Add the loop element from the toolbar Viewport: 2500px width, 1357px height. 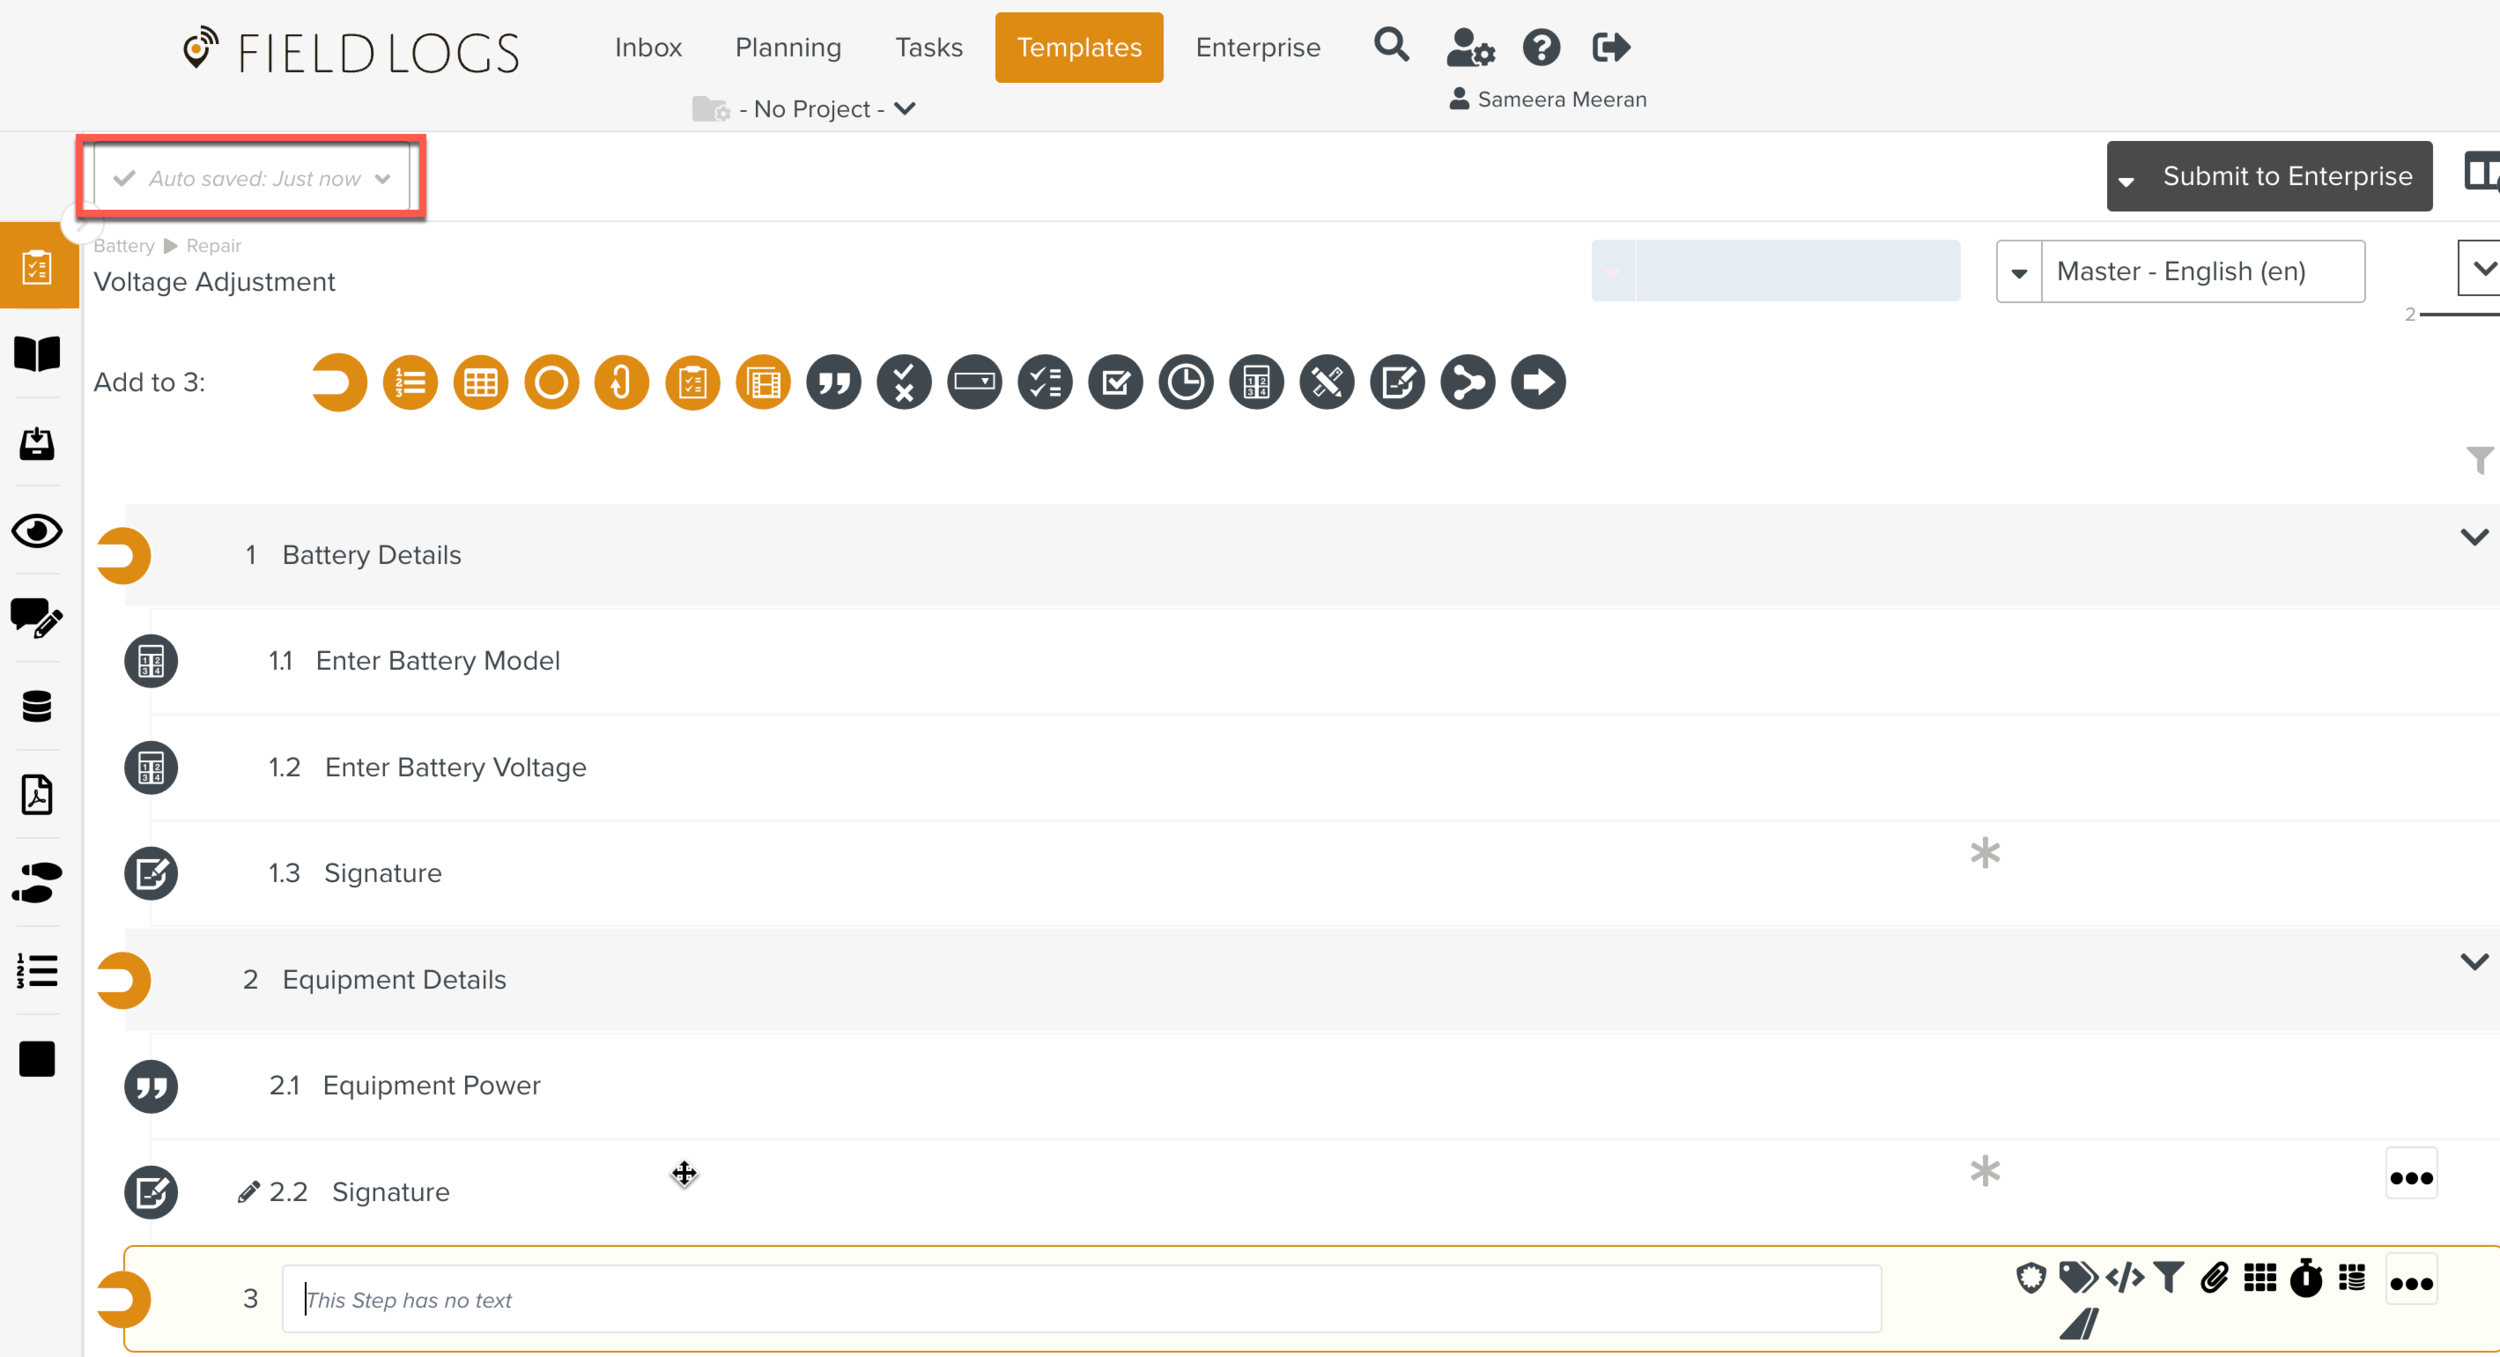tap(622, 382)
